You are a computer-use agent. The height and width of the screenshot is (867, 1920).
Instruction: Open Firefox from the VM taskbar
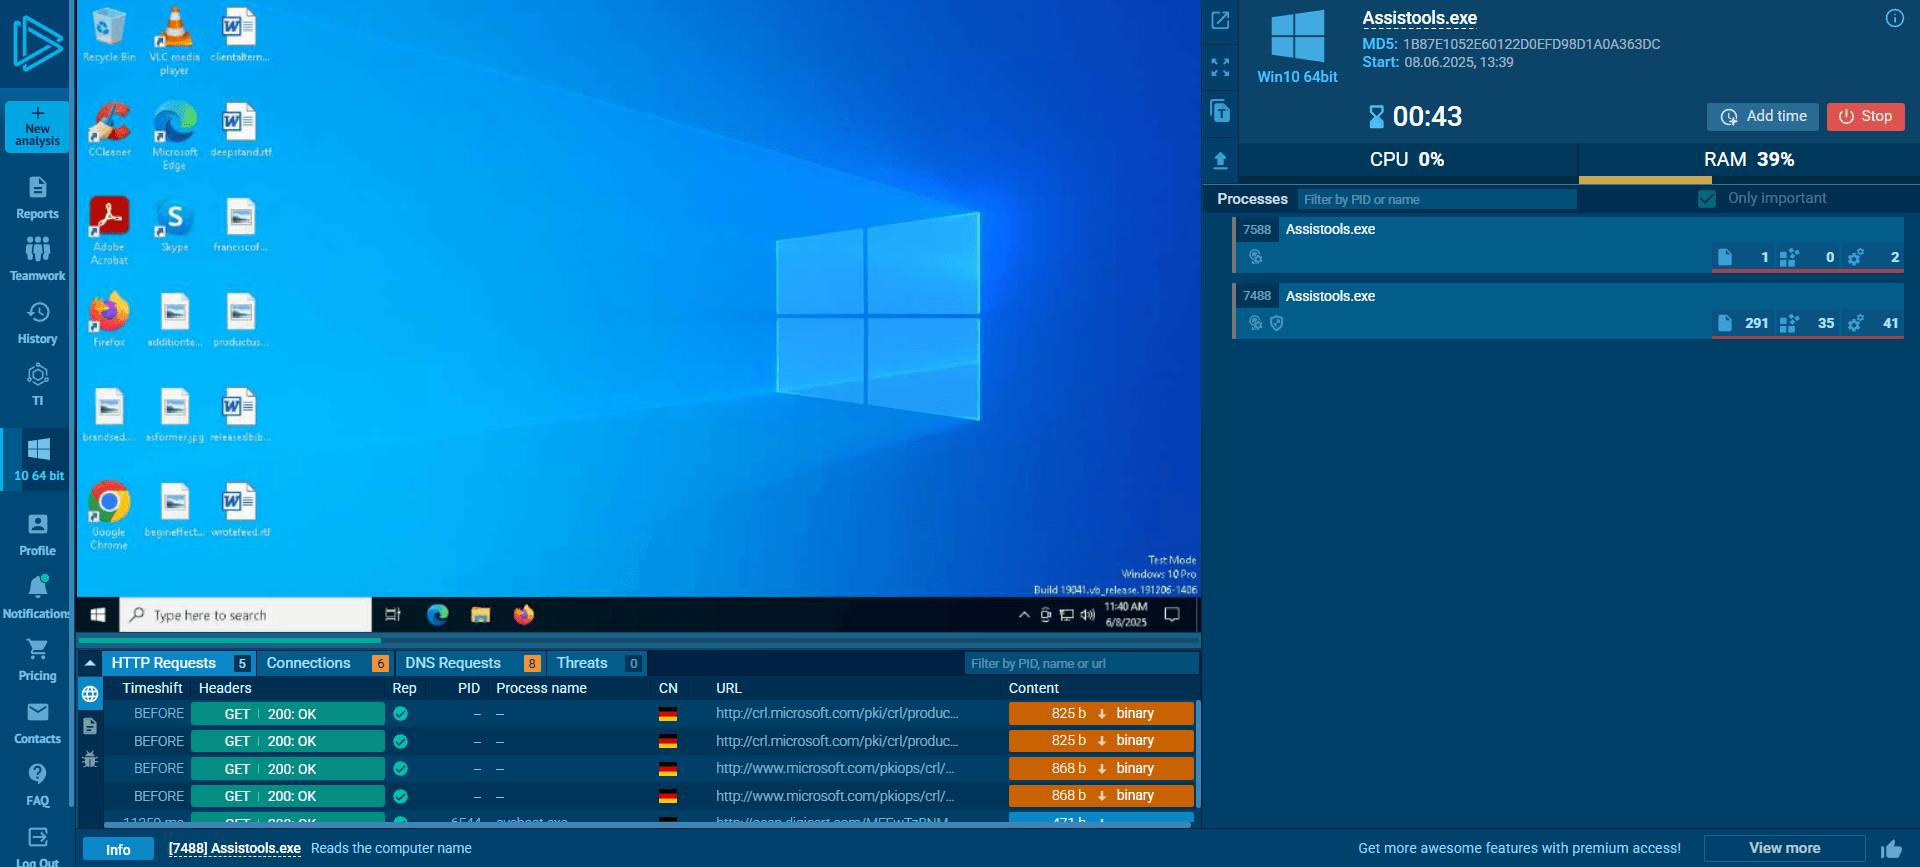(524, 615)
